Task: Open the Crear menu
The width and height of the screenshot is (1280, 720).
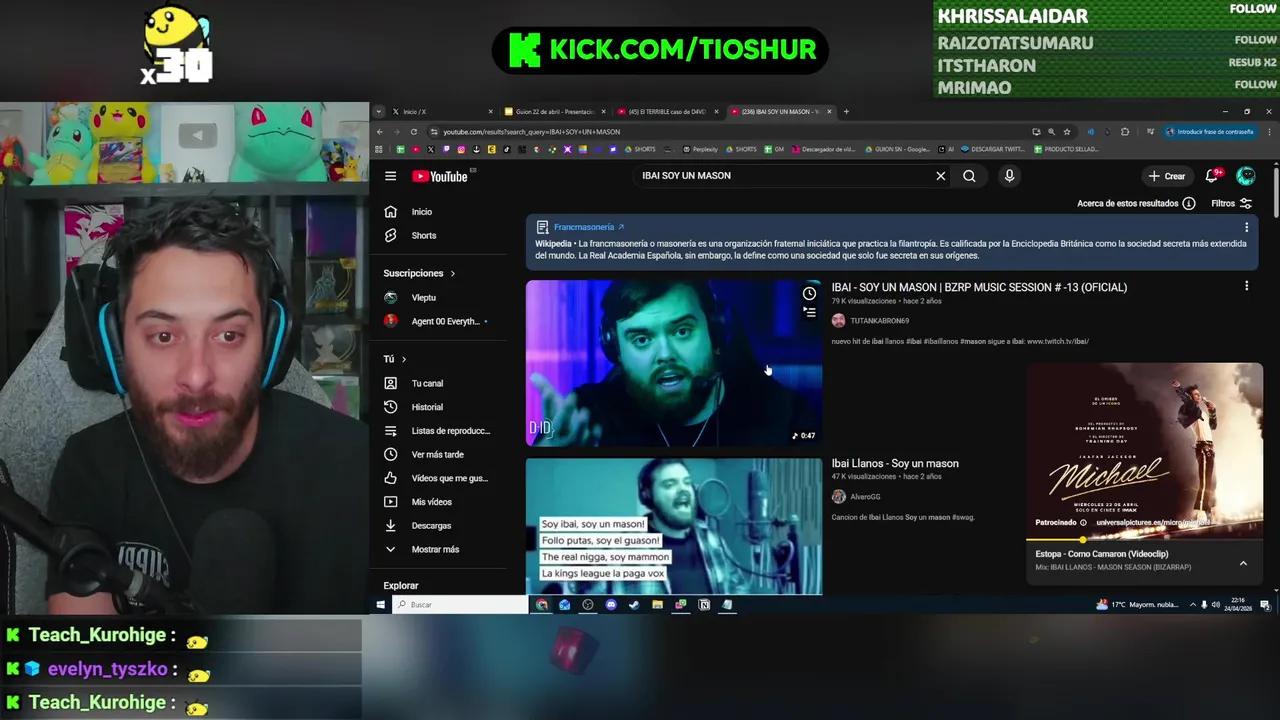Action: (x=1166, y=176)
